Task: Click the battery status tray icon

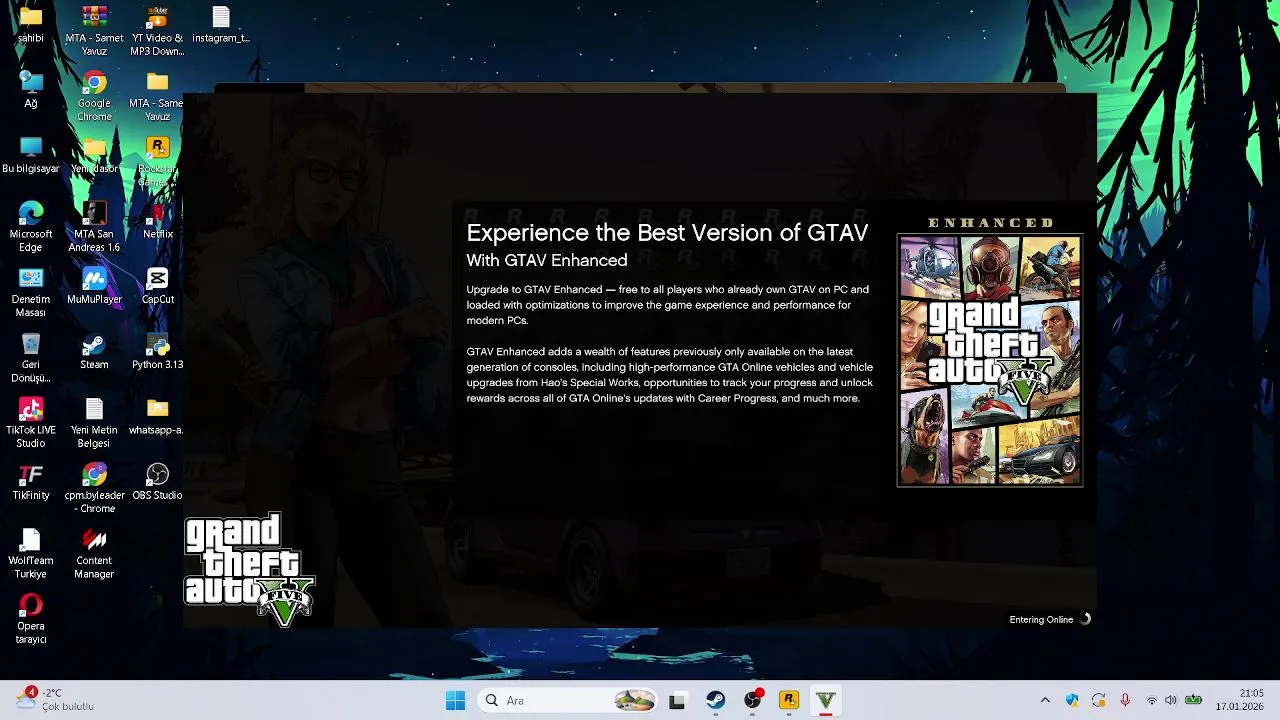Action: pyautogui.click(x=1193, y=701)
